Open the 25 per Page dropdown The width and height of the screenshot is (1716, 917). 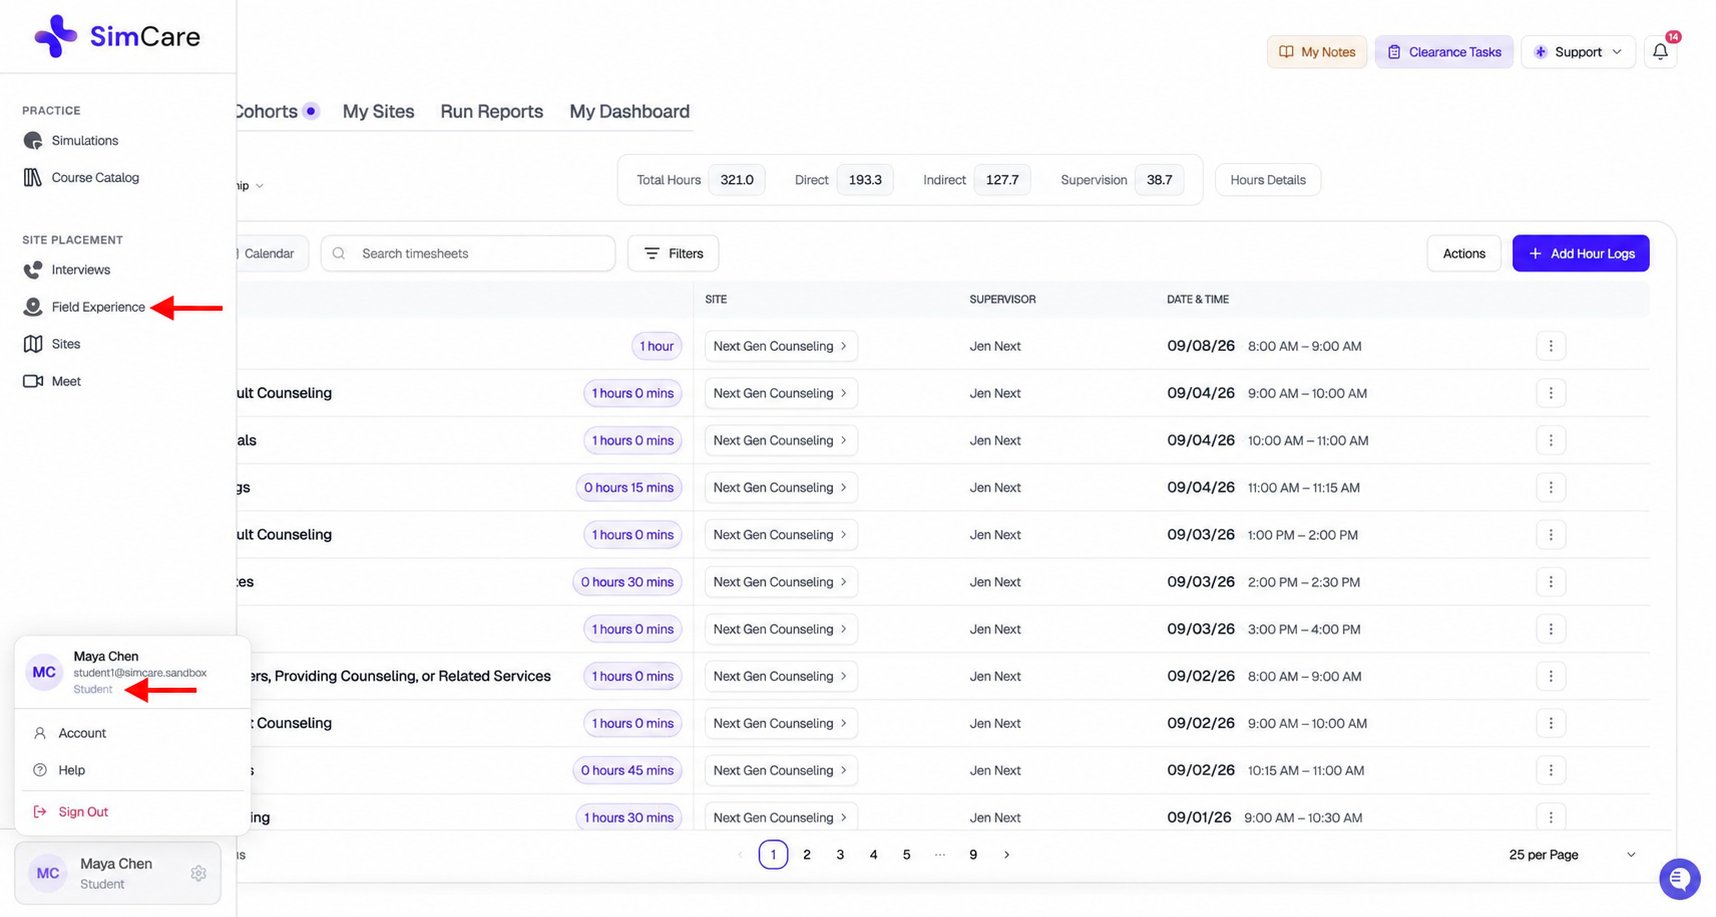tap(1572, 855)
